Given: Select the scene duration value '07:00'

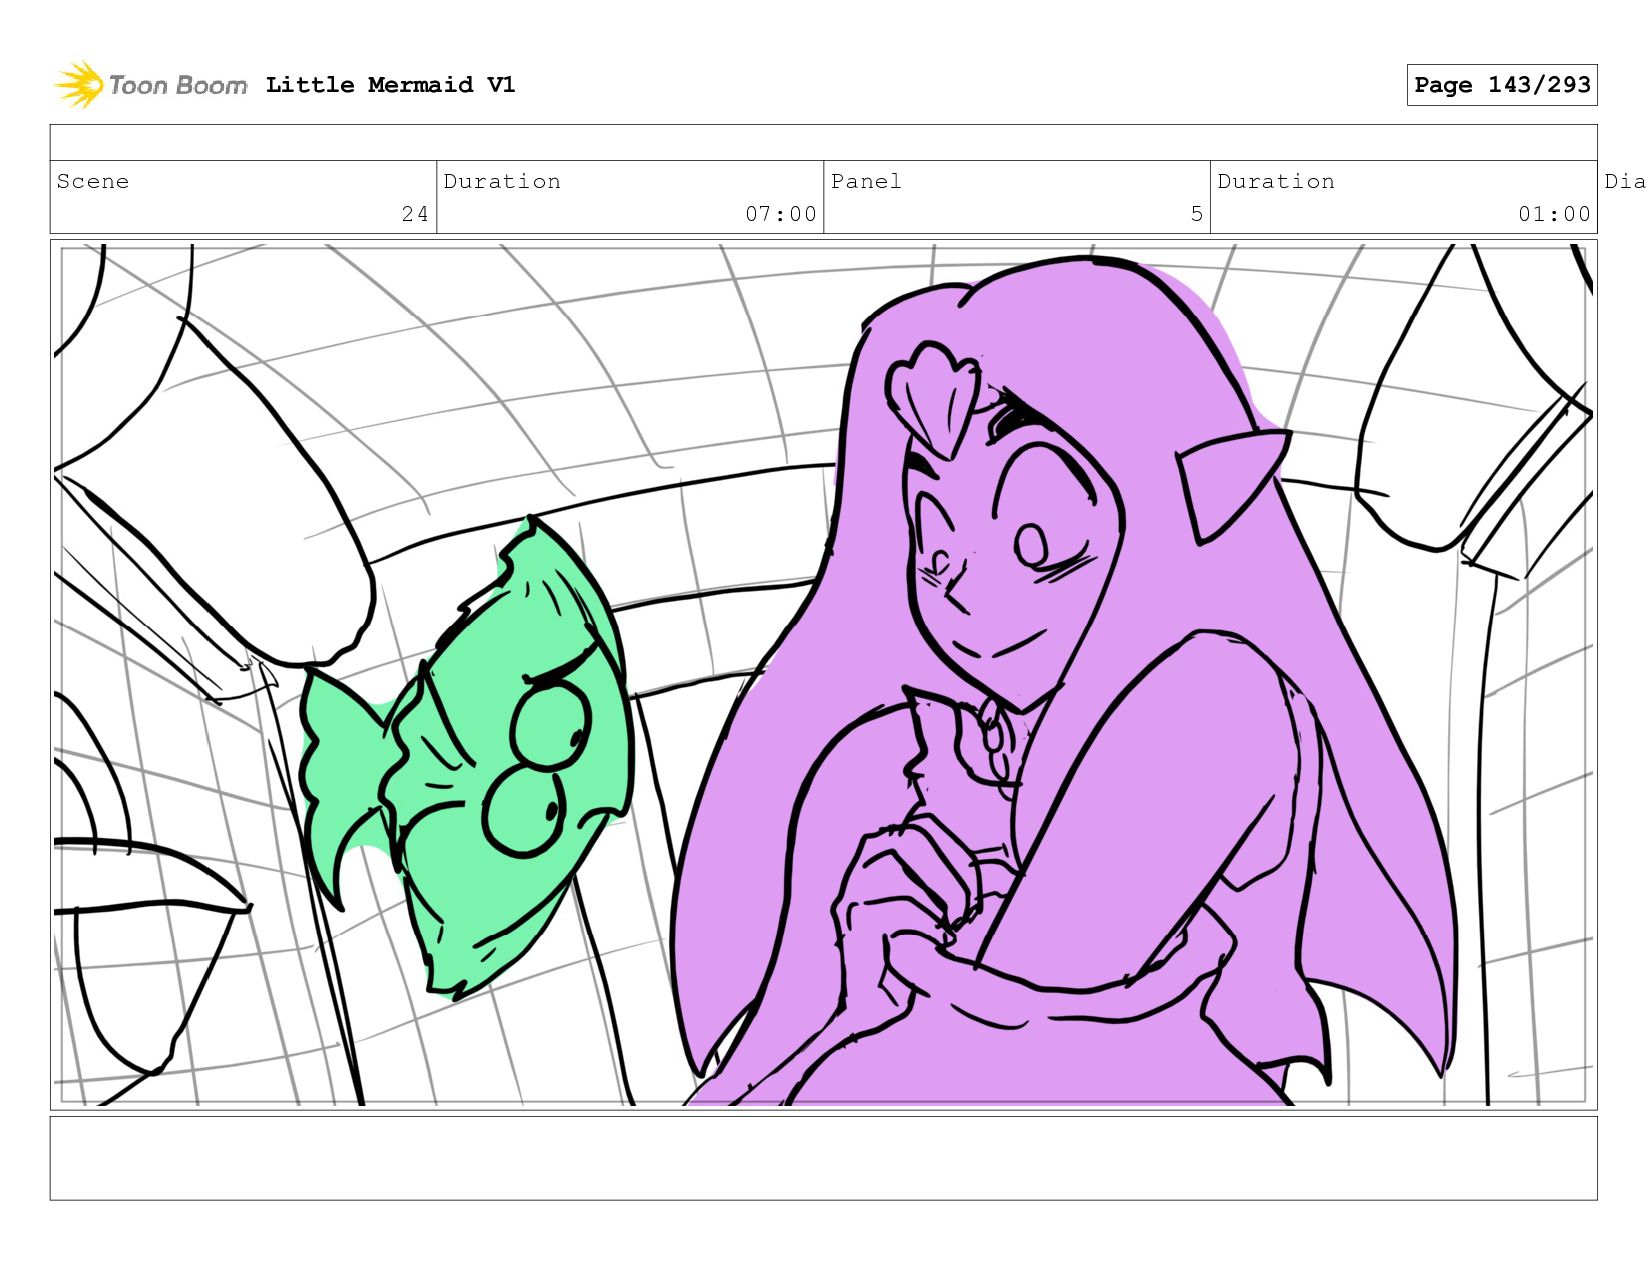Looking at the screenshot, I should 780,214.
